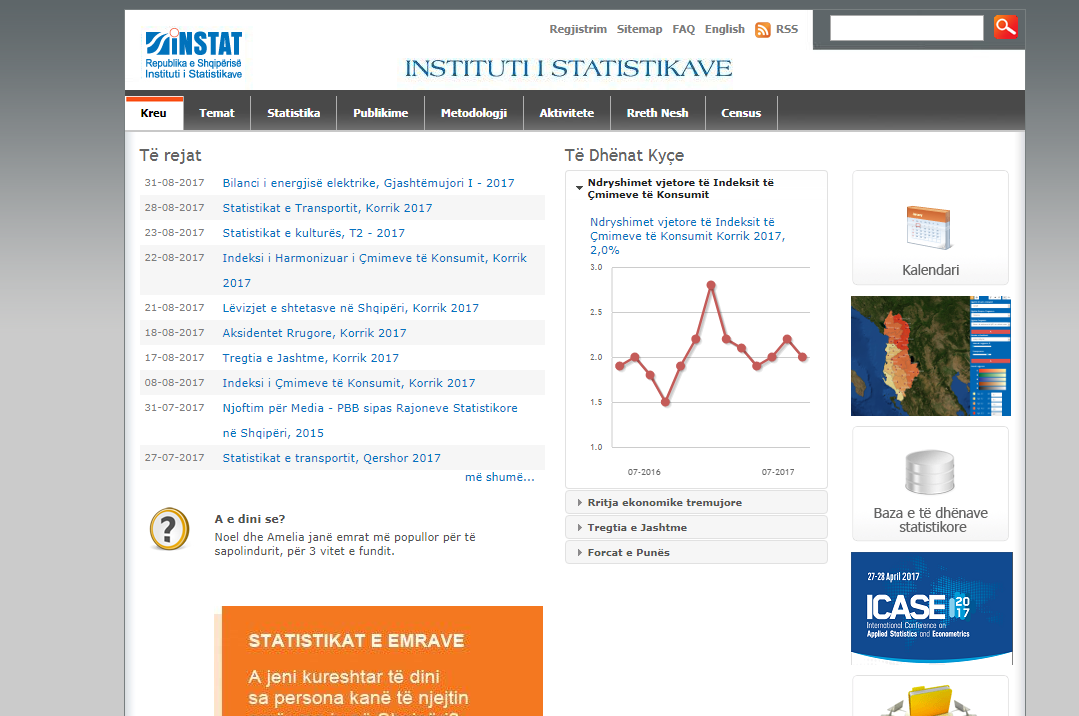Viewport: 1079px width, 716px height.
Task: Click the Të rejat heading
Action: pos(170,156)
